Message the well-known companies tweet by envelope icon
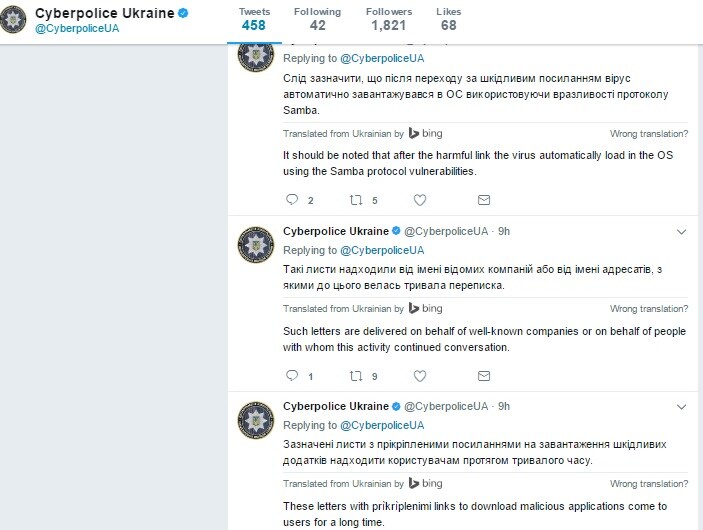The width and height of the screenshot is (703, 530). [x=484, y=376]
